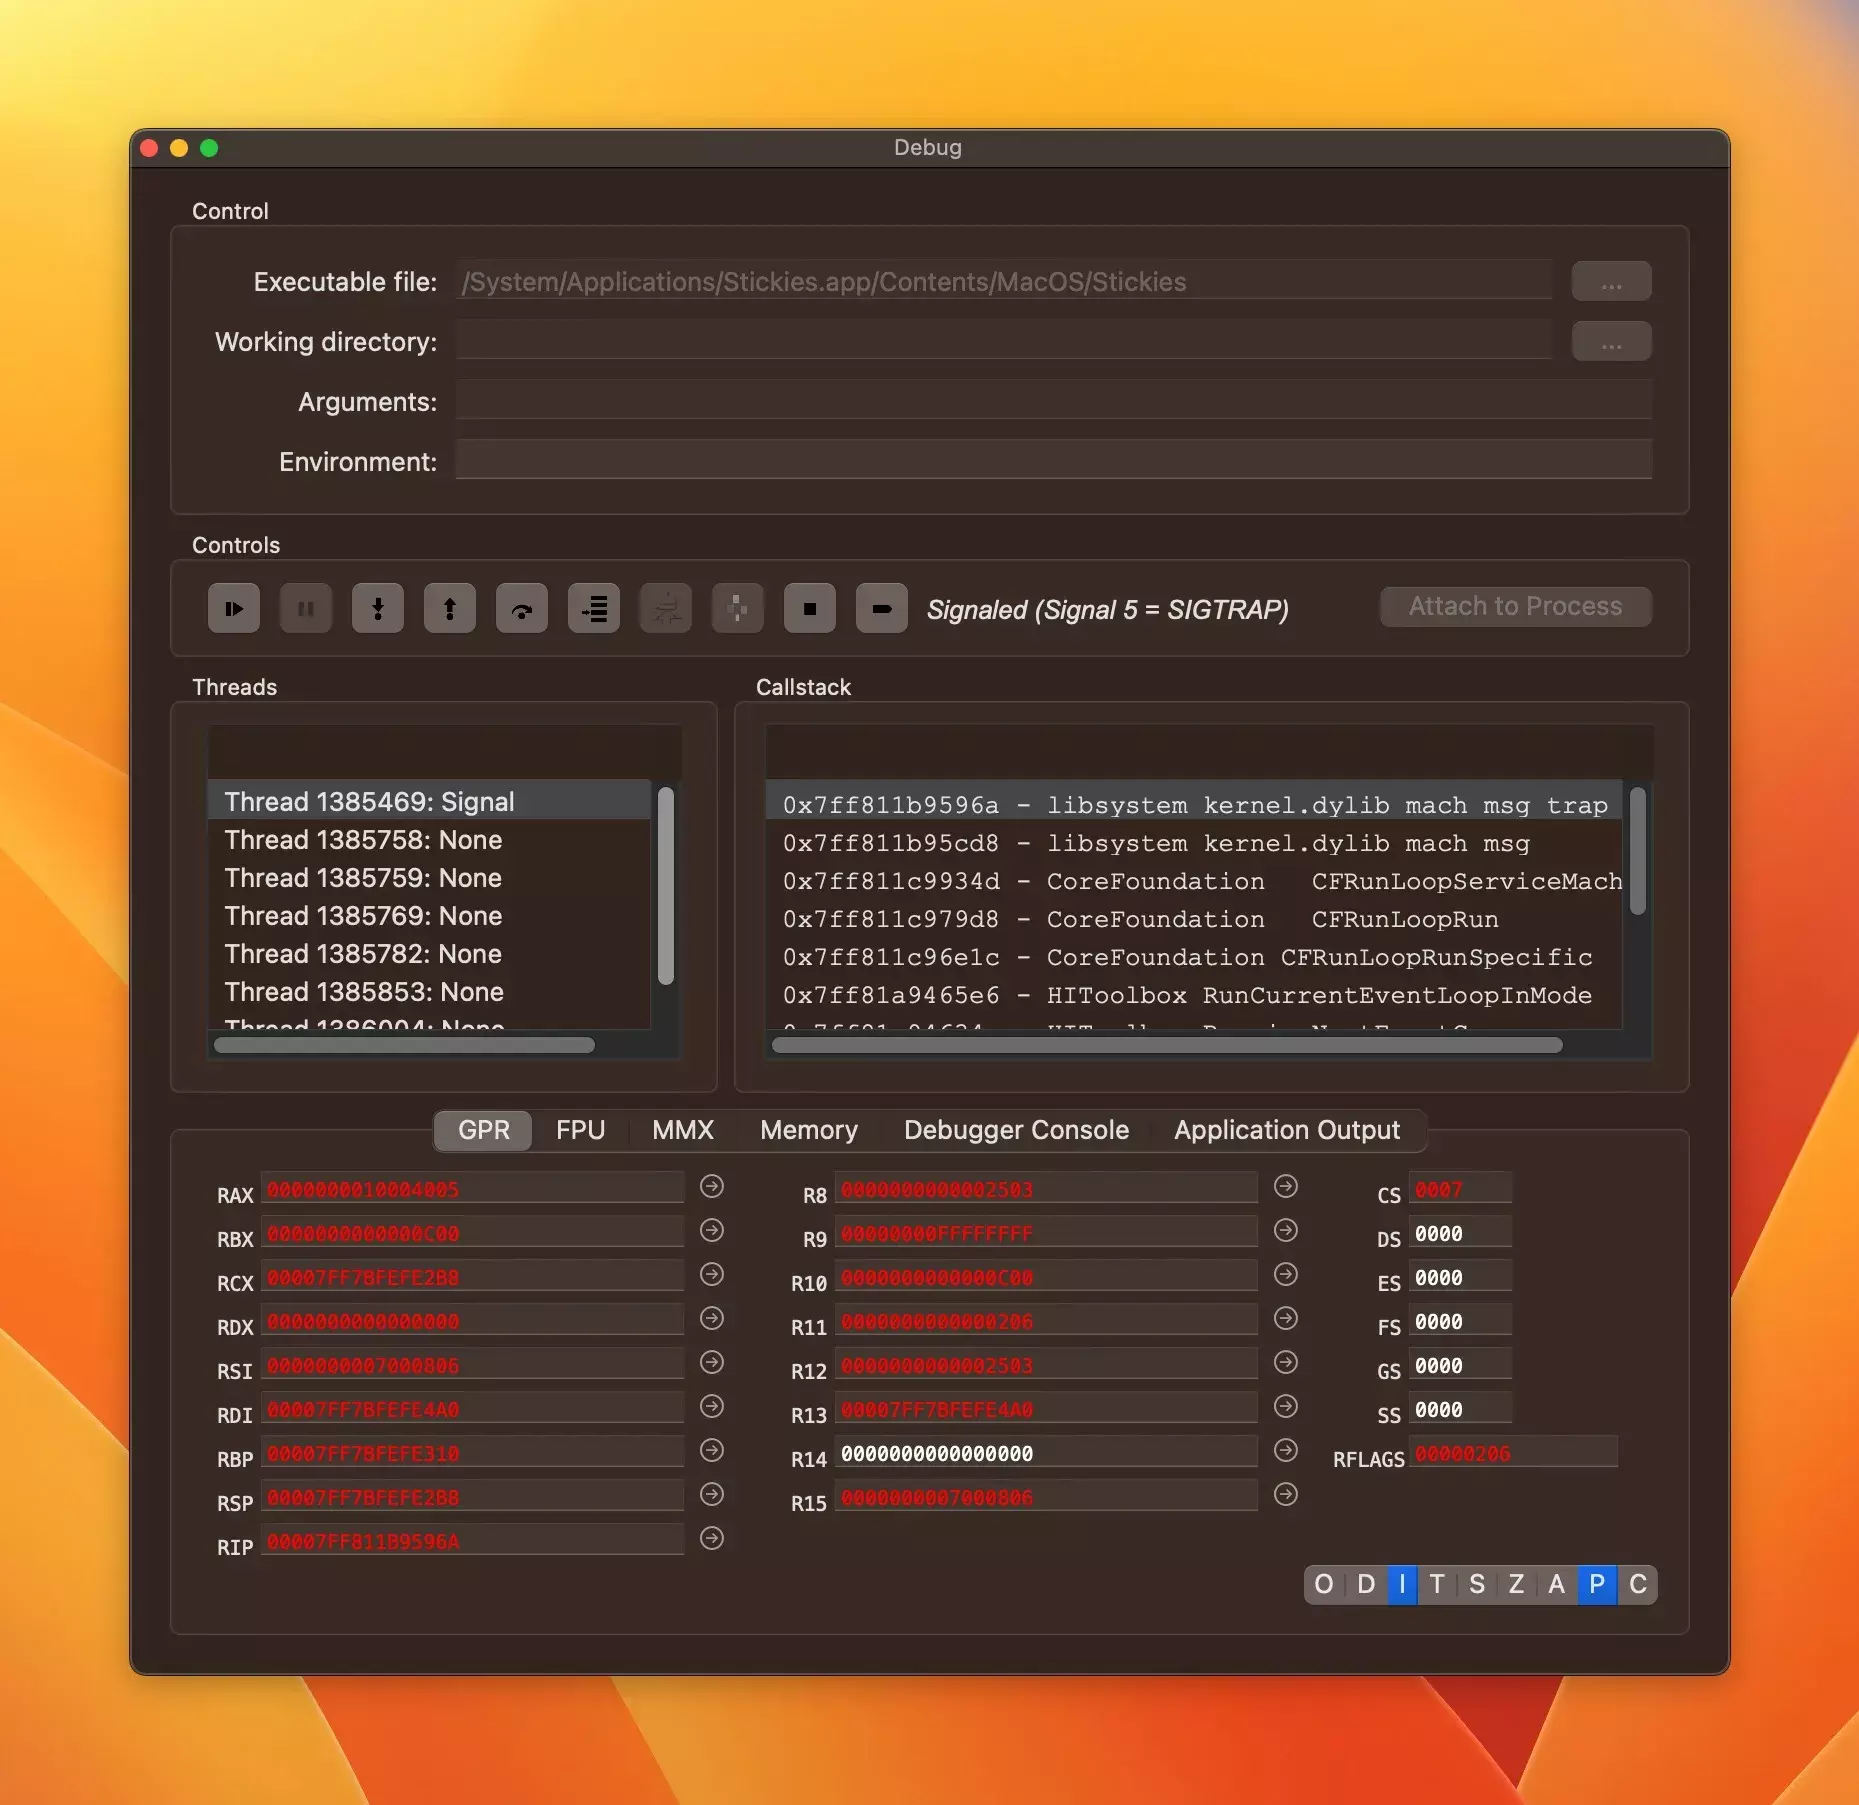Browse for executable file with ellipsis button

1611,282
